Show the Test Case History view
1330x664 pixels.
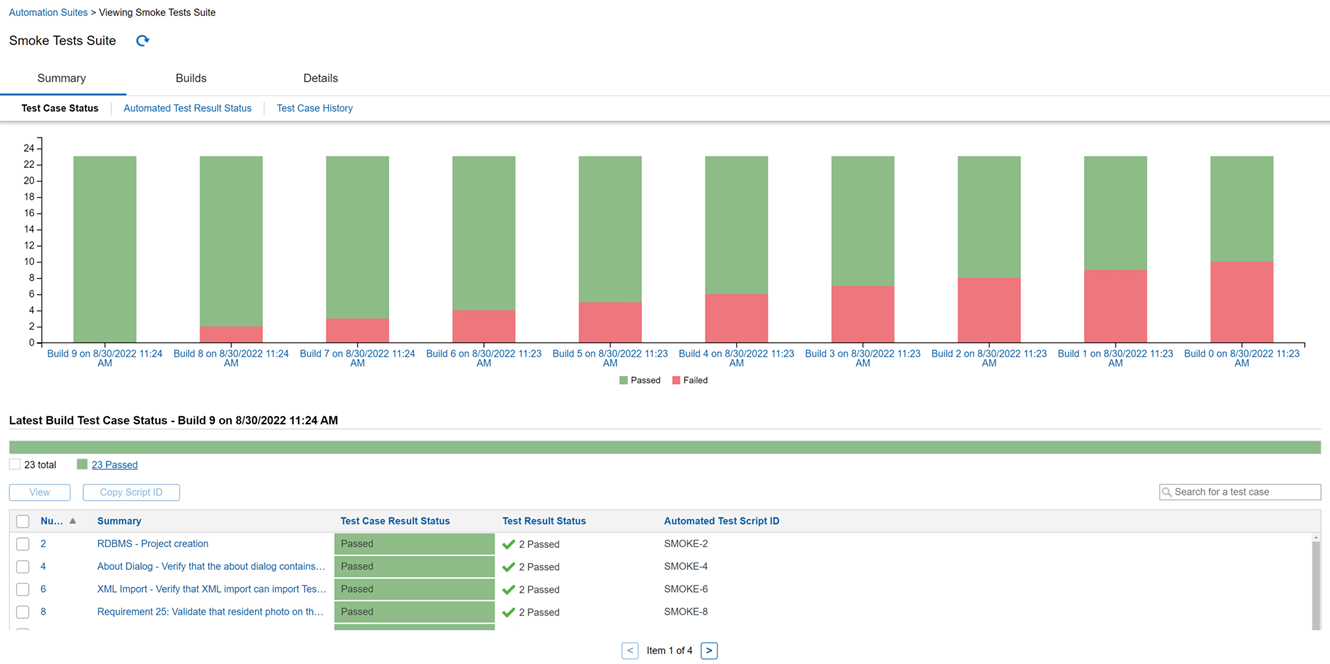coord(314,108)
